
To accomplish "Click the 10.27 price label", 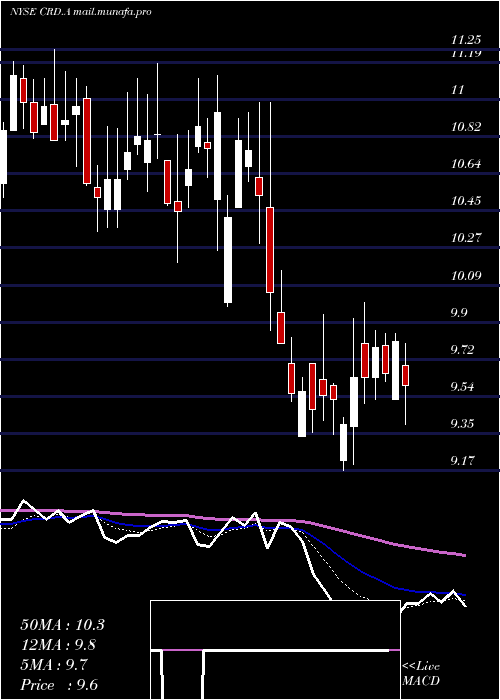I will point(466,238).
